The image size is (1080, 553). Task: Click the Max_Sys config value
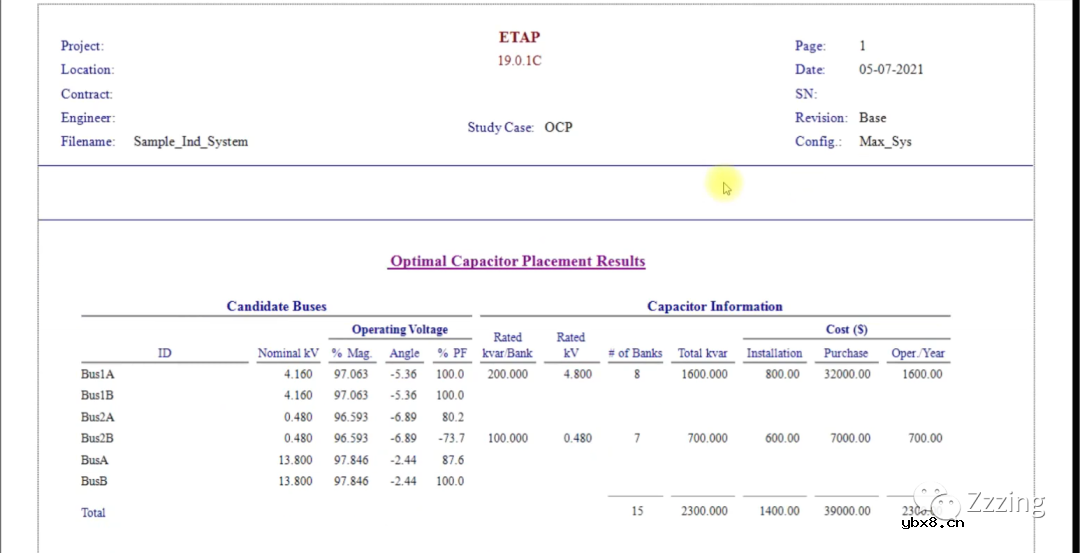[885, 142]
